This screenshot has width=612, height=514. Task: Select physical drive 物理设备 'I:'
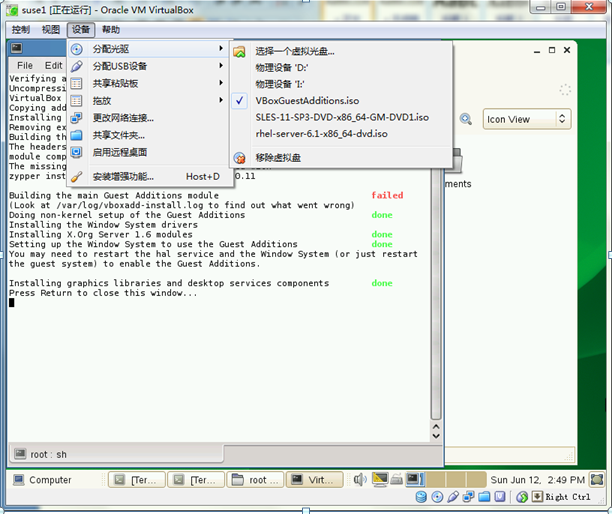(341, 84)
